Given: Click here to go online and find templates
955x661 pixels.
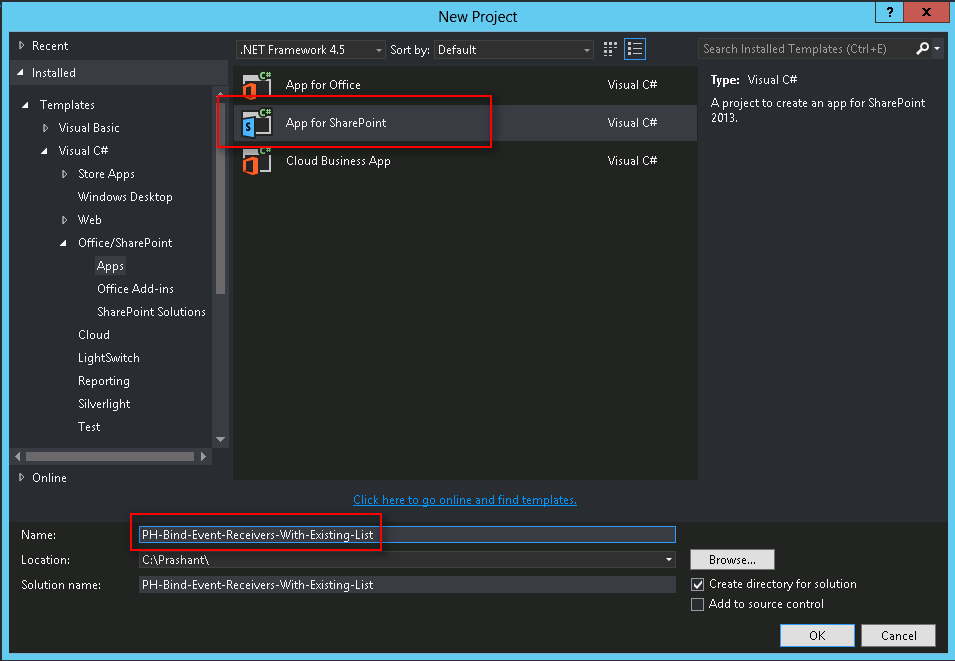Looking at the screenshot, I should [464, 499].
